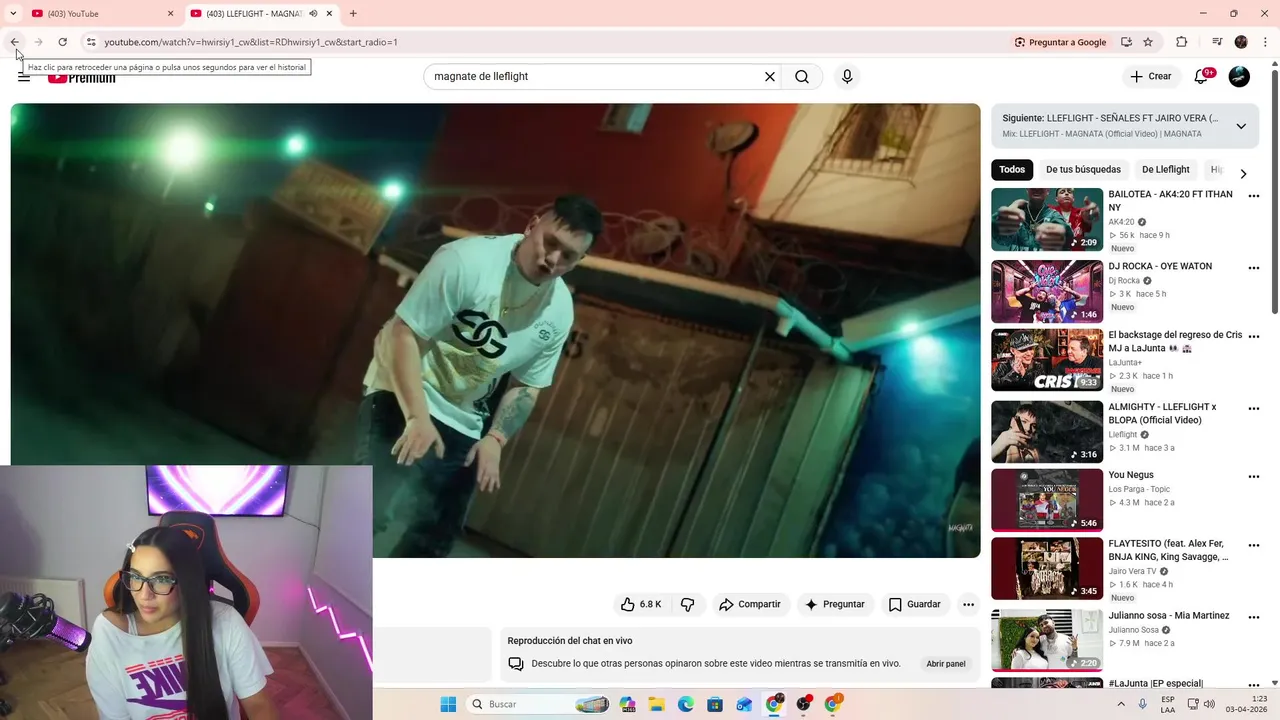Show hidden system tray icons

1120,704
